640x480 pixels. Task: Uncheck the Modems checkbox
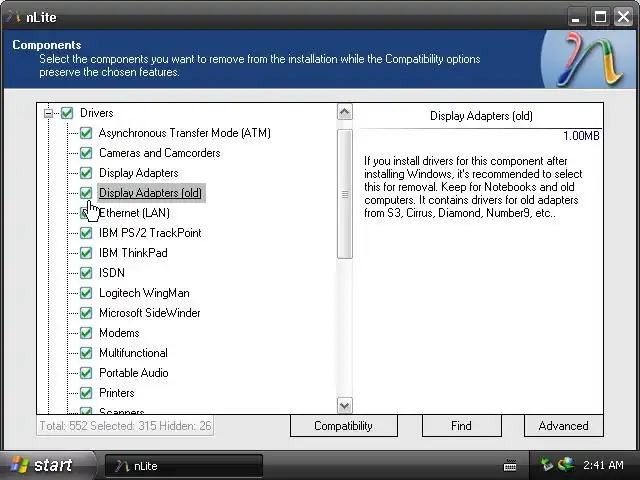[86, 333]
